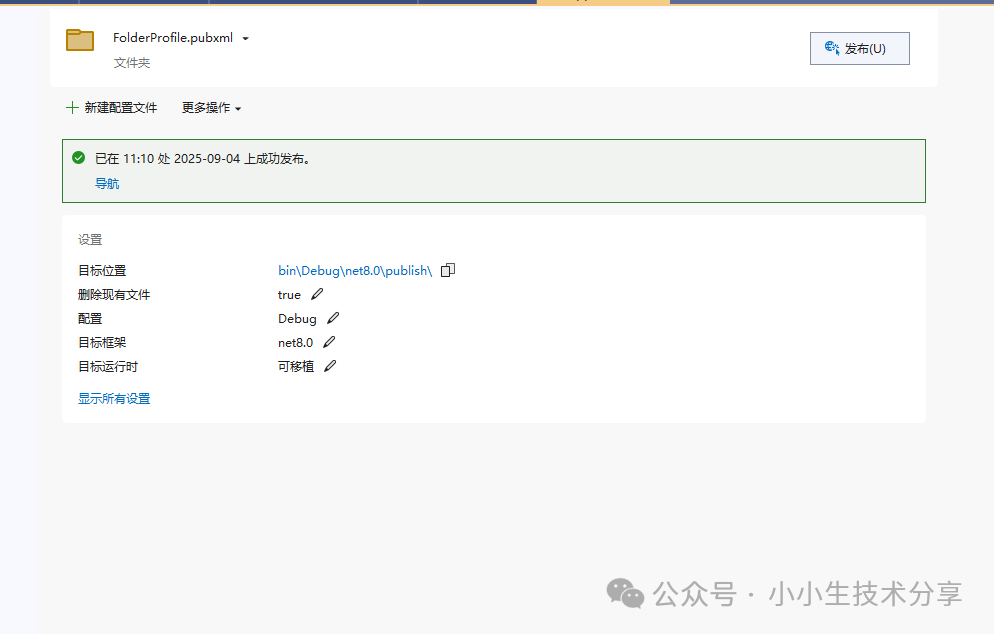Edit 删除现有文件 using its pencil icon

[317, 294]
